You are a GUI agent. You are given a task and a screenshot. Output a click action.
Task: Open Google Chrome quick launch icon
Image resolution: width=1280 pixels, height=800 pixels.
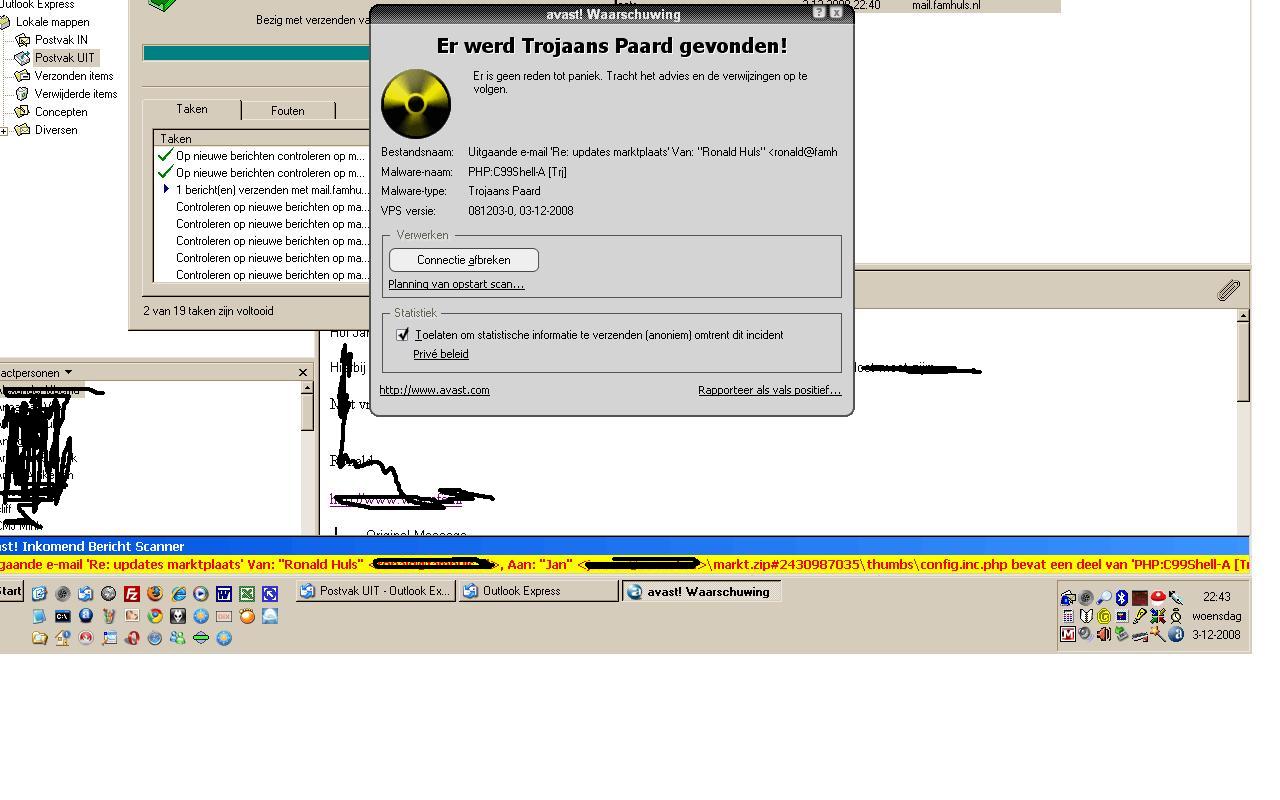click(155, 616)
